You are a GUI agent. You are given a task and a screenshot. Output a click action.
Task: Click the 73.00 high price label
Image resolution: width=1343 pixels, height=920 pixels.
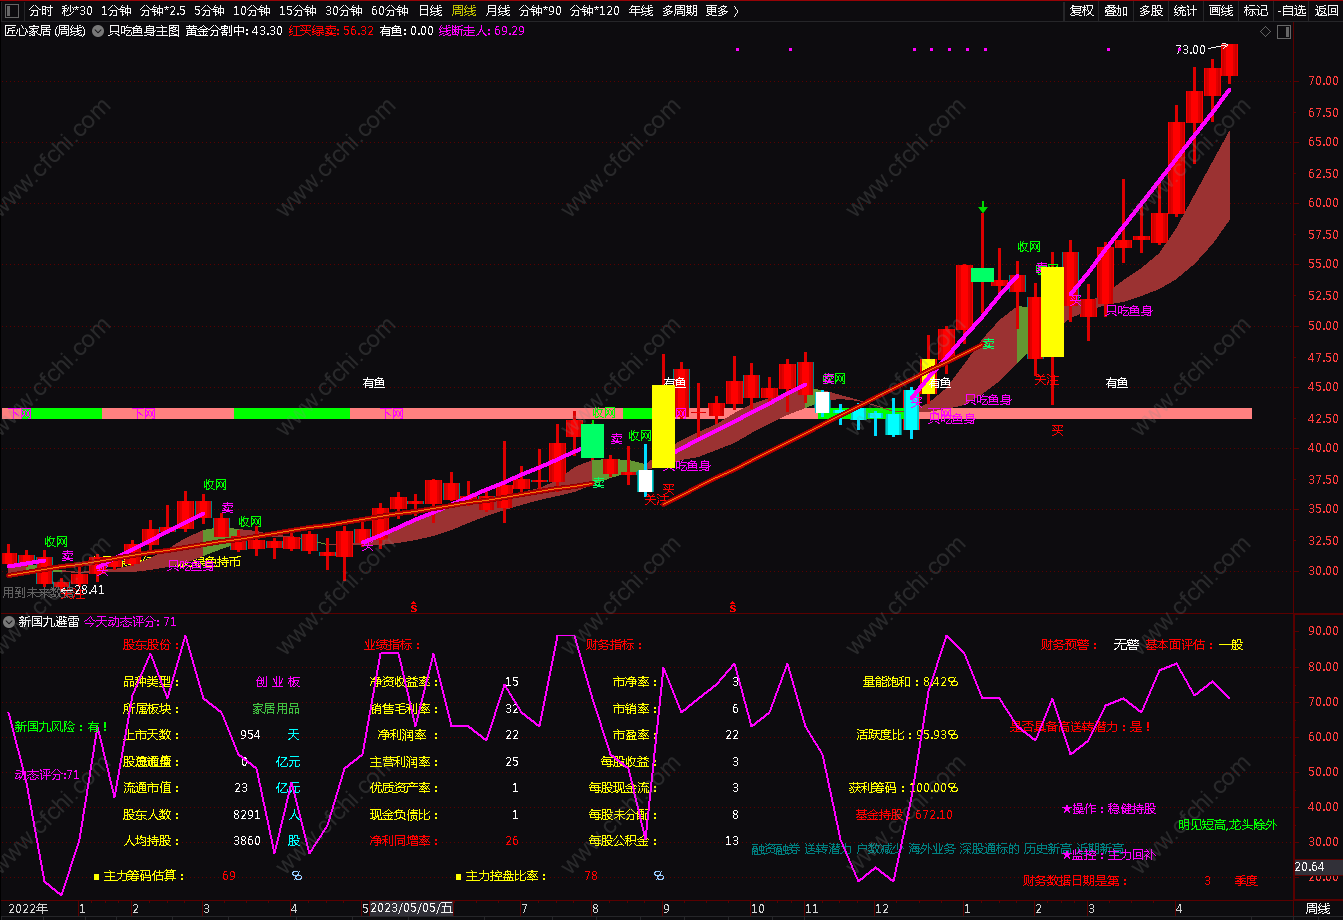point(1190,49)
